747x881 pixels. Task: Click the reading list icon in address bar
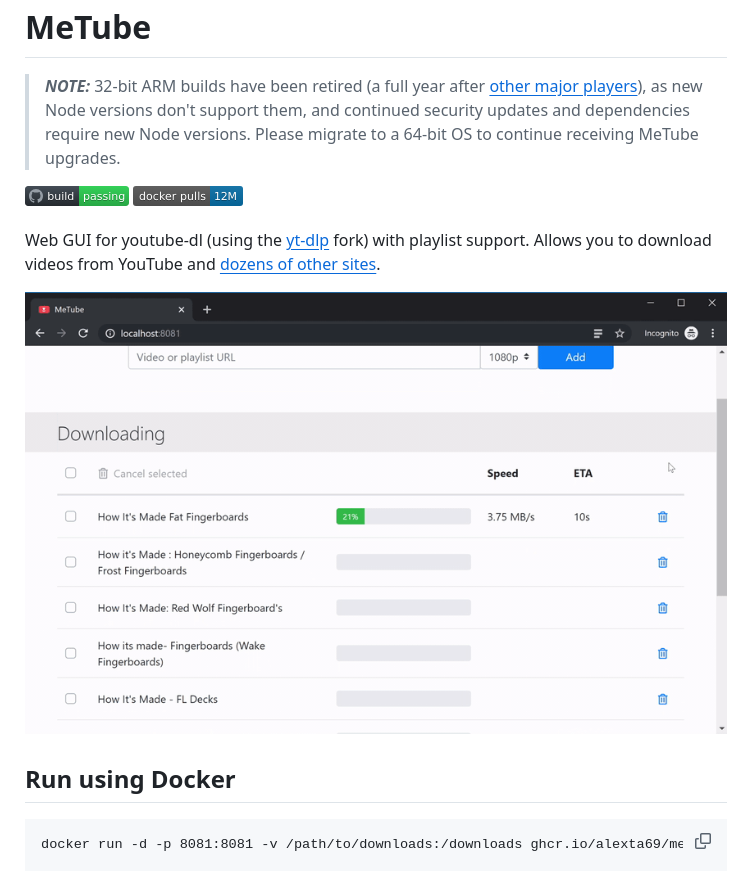pyautogui.click(x=598, y=334)
